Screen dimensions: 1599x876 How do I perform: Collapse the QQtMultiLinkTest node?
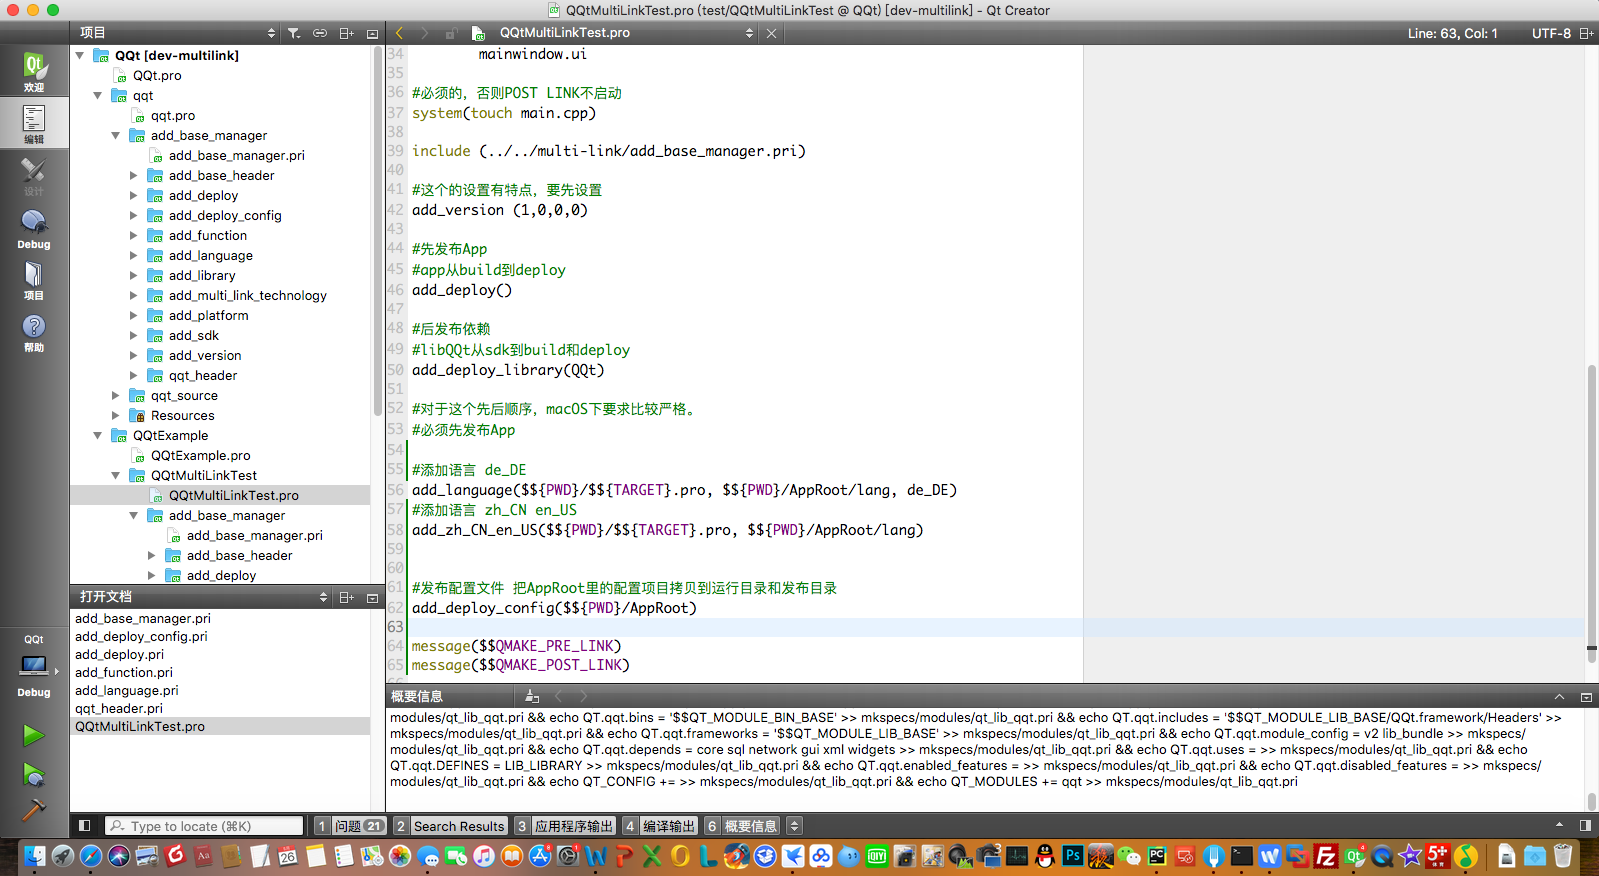point(116,475)
